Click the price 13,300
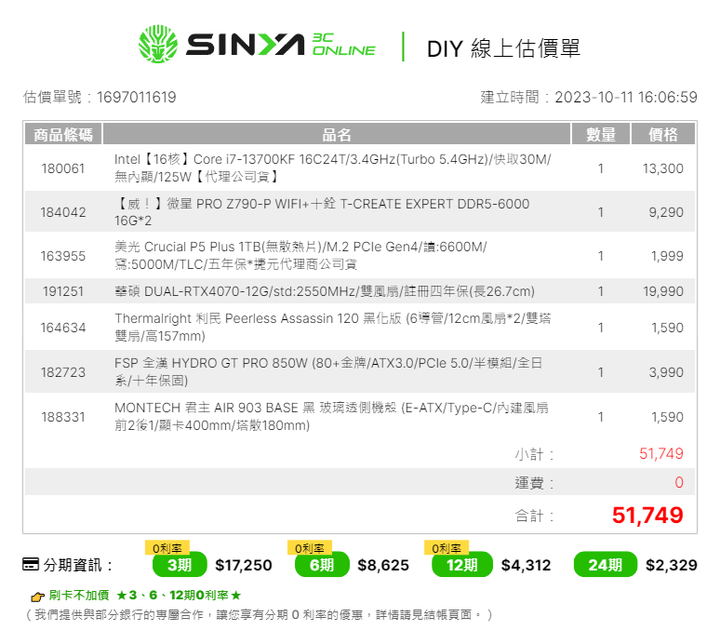The height and width of the screenshot is (644, 720). [x=663, y=169]
